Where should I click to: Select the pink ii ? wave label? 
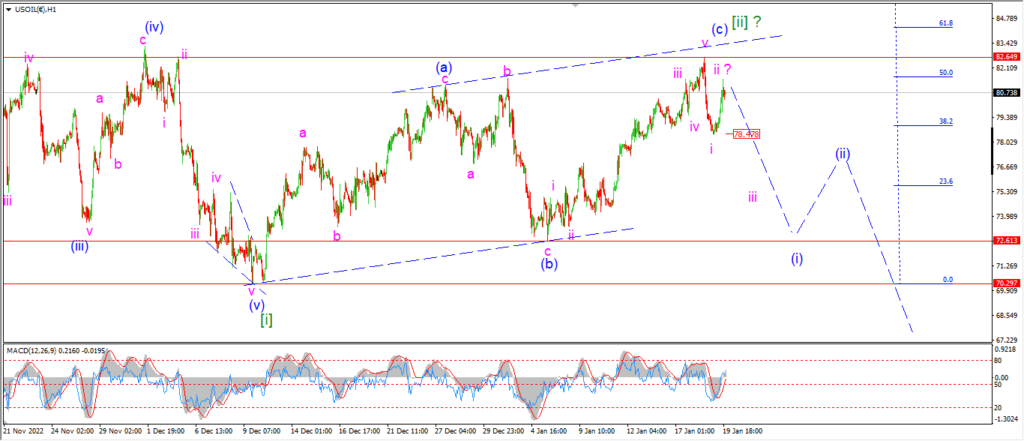click(x=722, y=69)
